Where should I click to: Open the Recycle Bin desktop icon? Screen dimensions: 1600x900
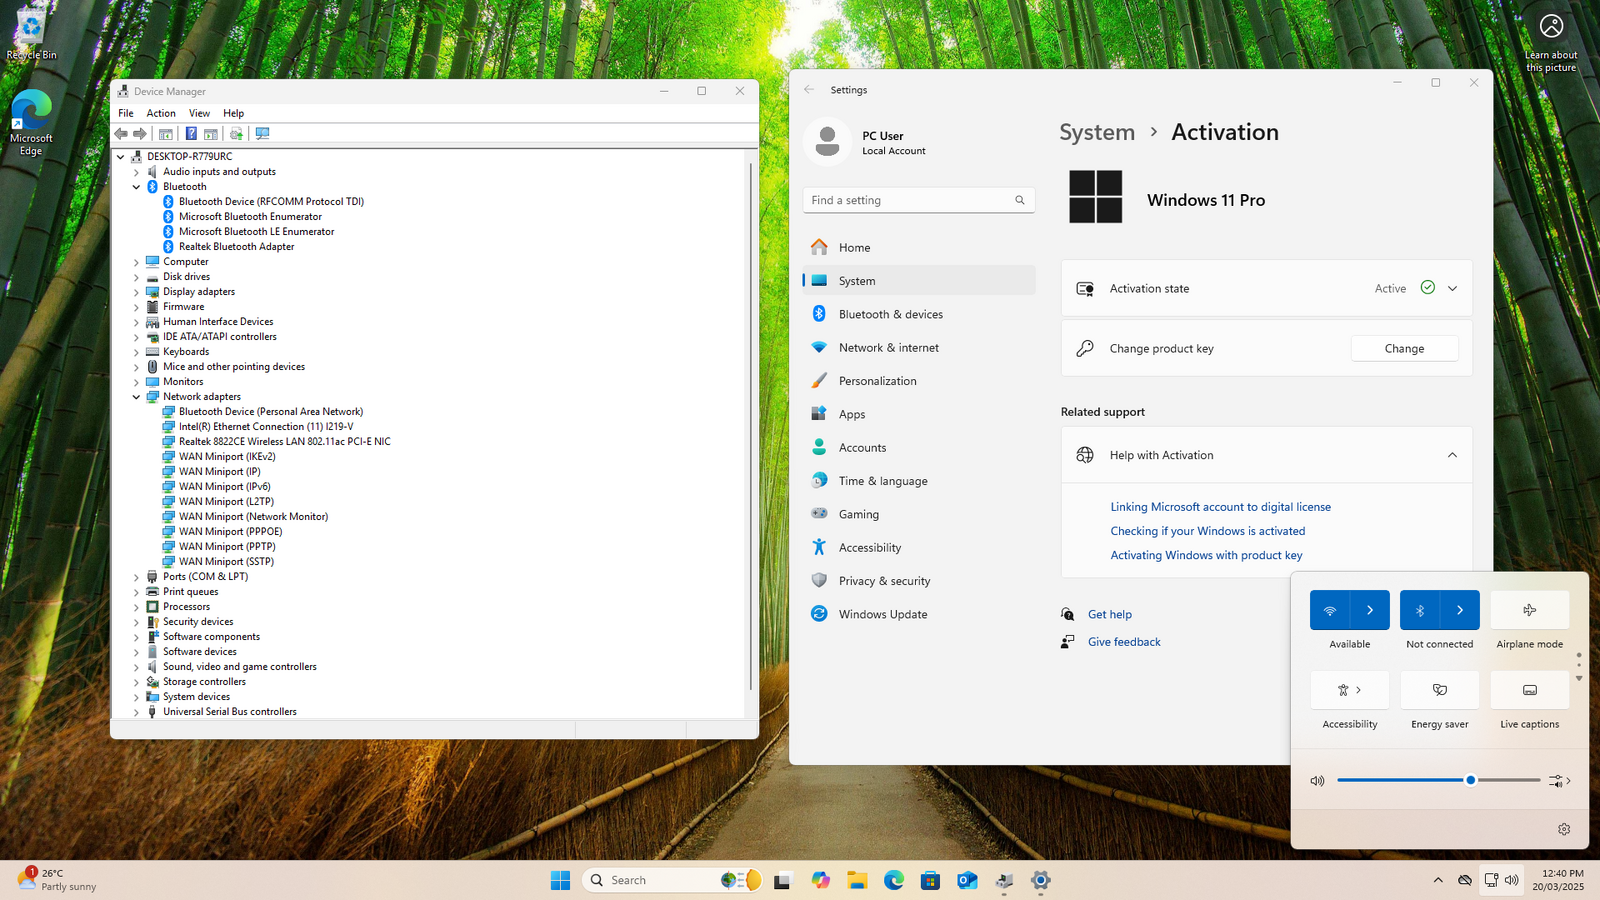31,33
